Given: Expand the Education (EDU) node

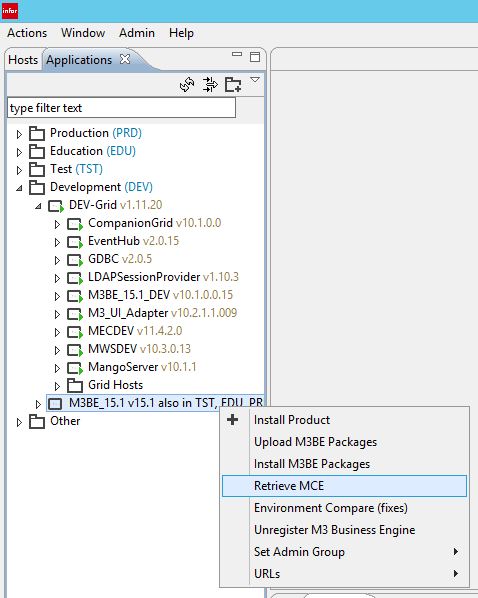Looking at the screenshot, I should 19,152.
